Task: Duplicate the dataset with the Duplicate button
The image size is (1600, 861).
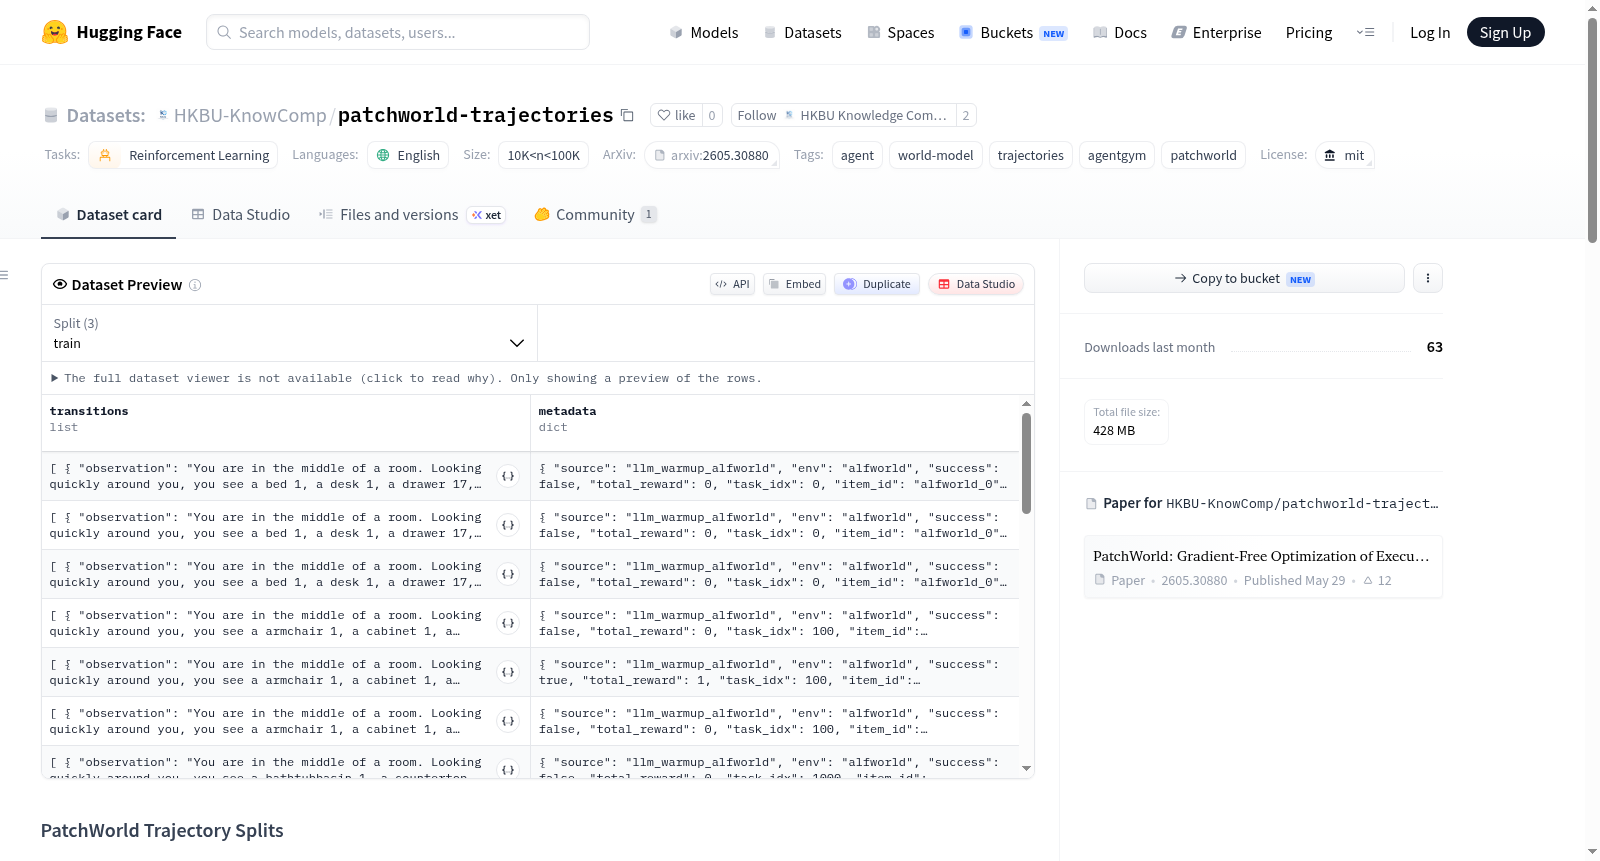Action: [x=877, y=285]
